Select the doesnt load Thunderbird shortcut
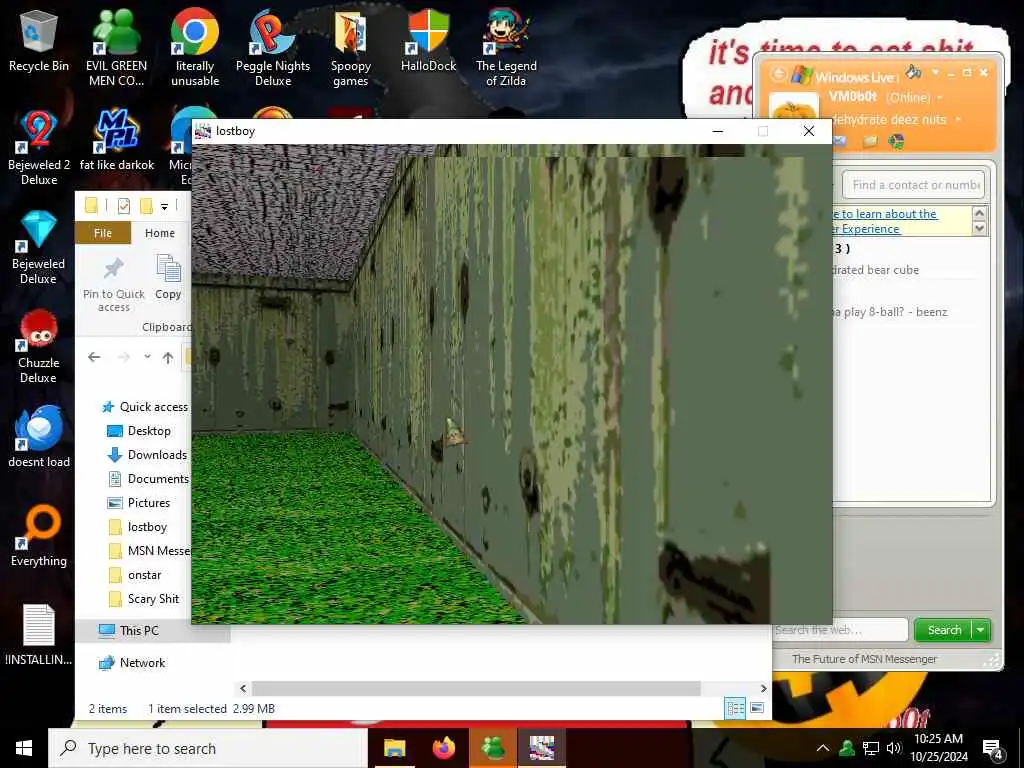 pyautogui.click(x=39, y=436)
